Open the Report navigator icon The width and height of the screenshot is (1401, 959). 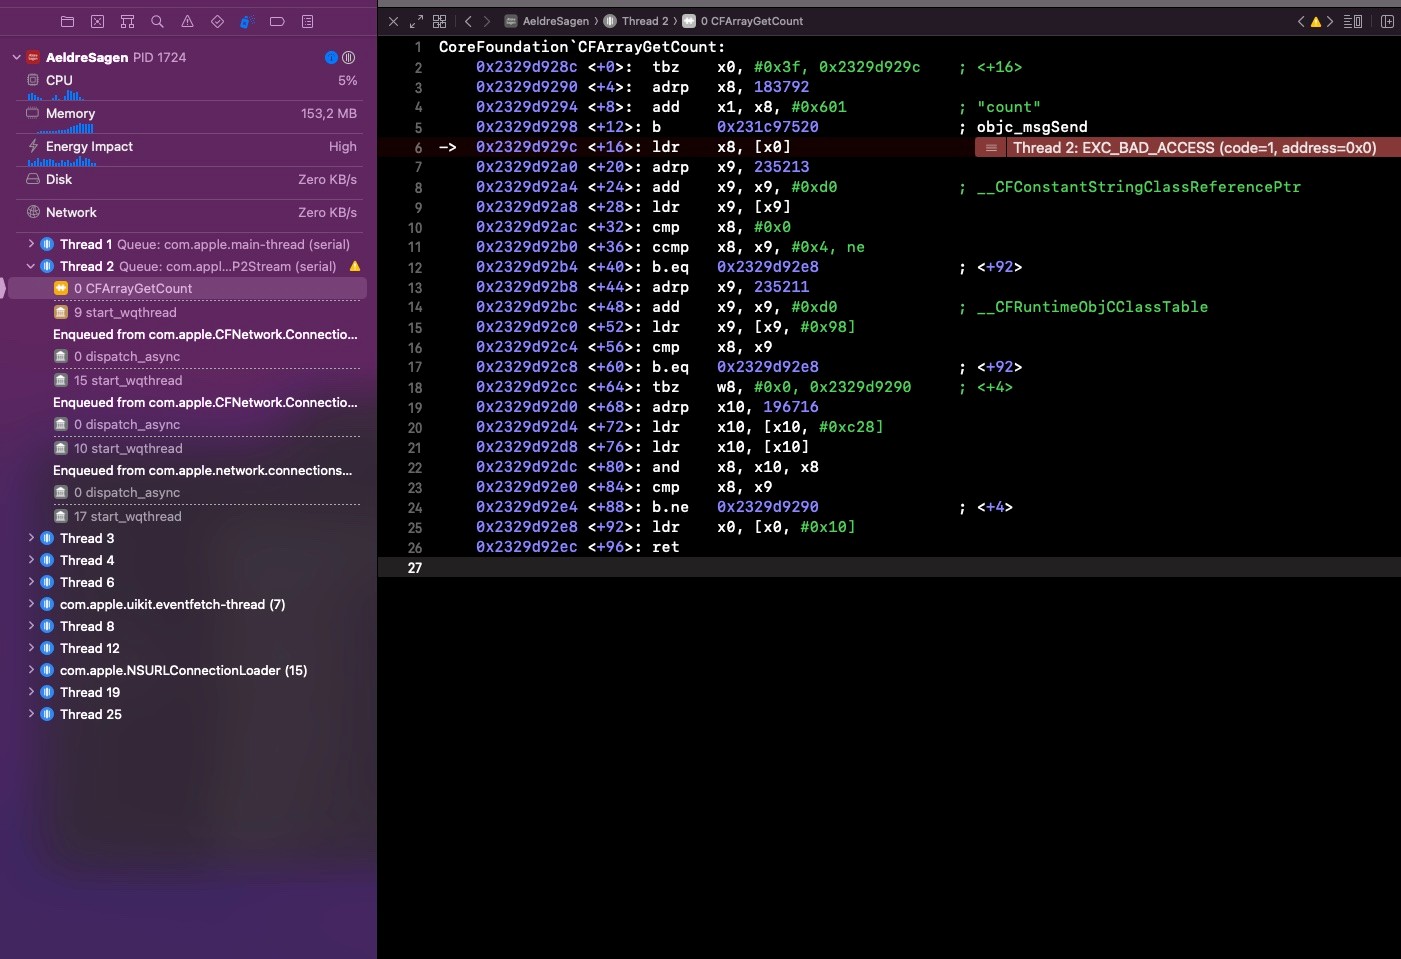[307, 21]
